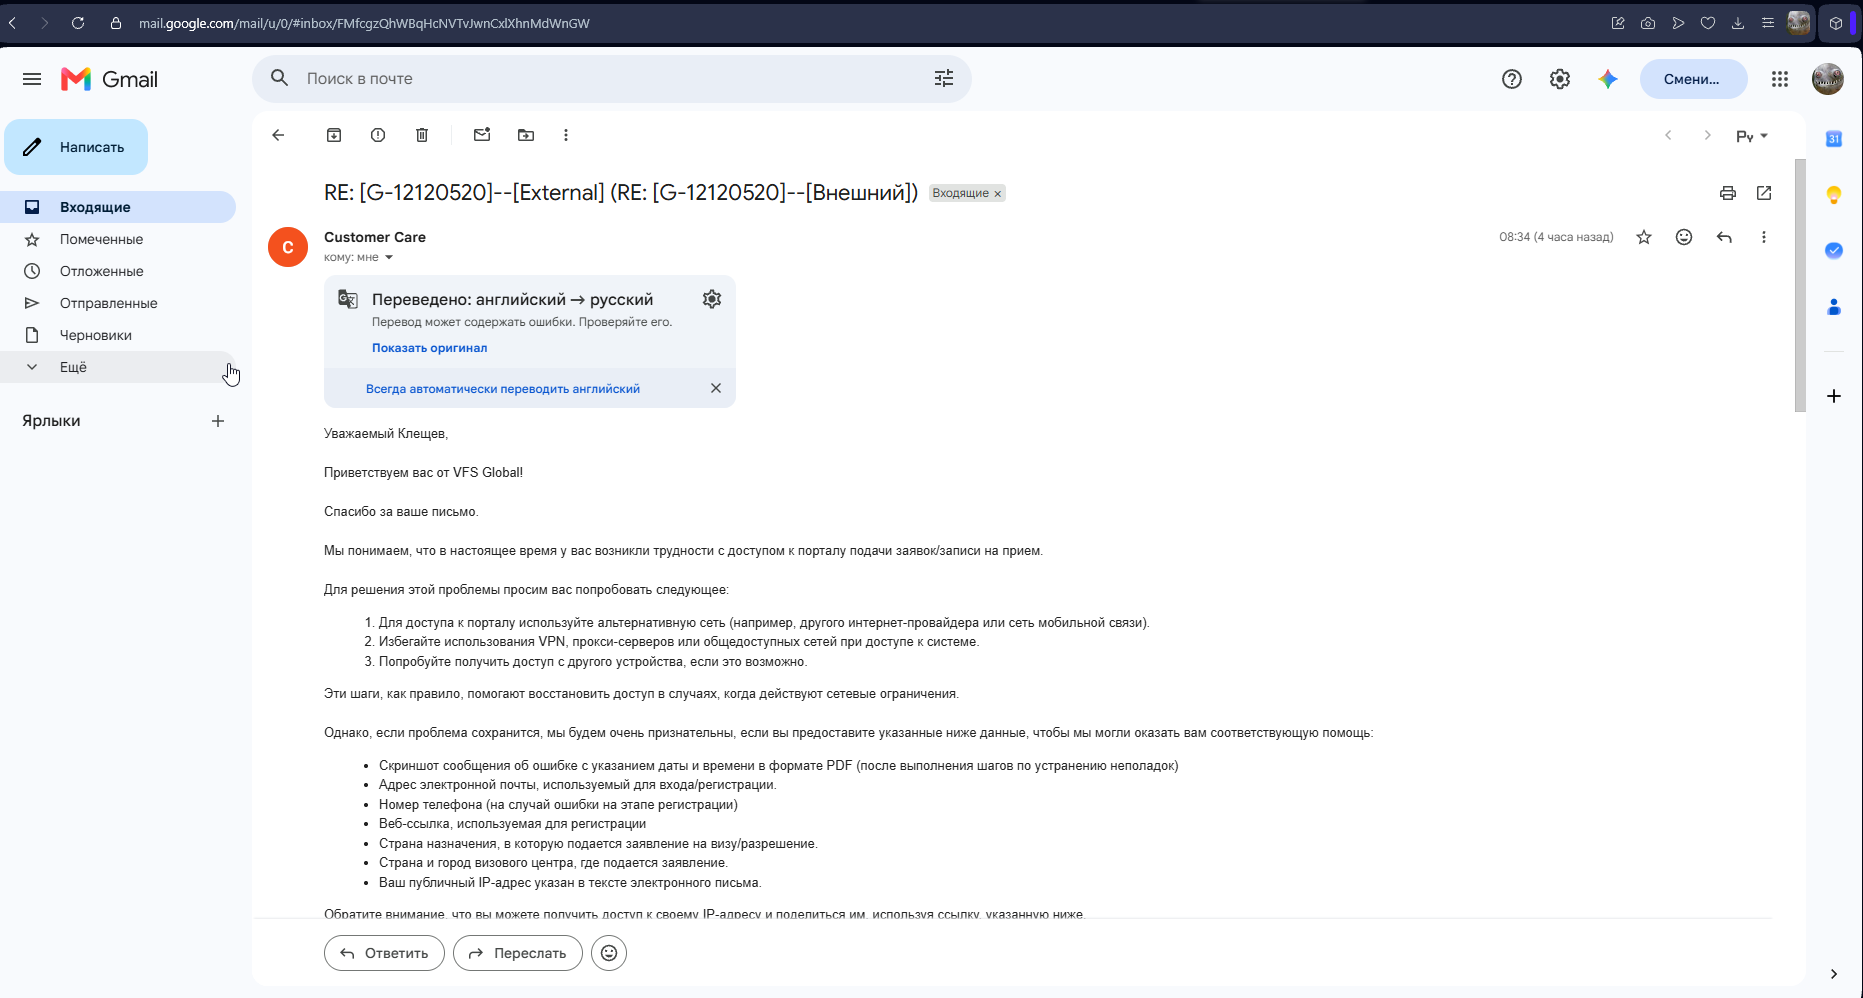Open translation settings gear icon
The image size is (1863, 998).
click(712, 299)
